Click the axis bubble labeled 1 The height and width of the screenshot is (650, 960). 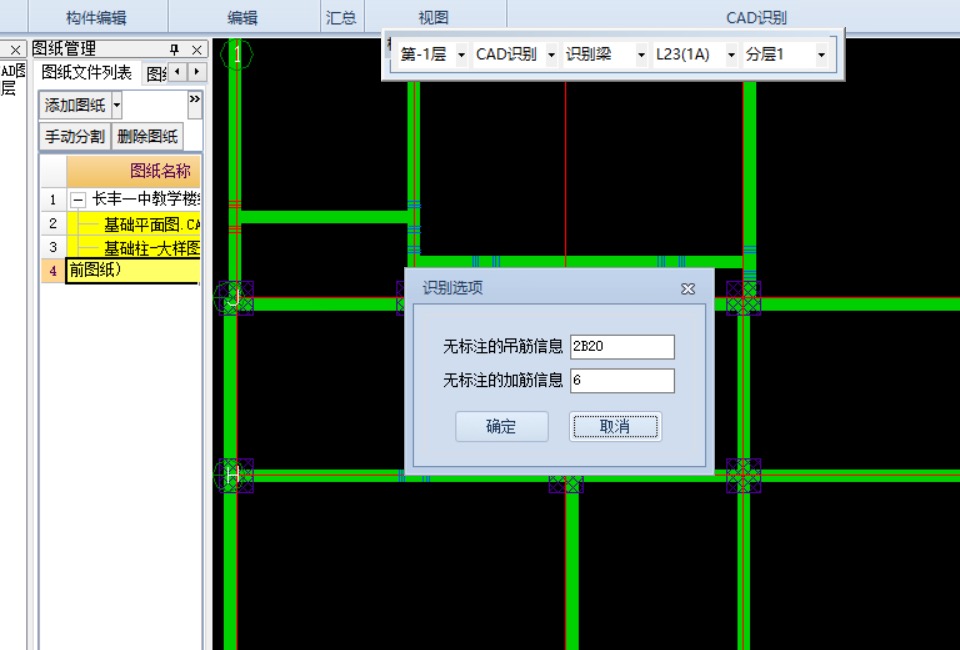(x=236, y=54)
